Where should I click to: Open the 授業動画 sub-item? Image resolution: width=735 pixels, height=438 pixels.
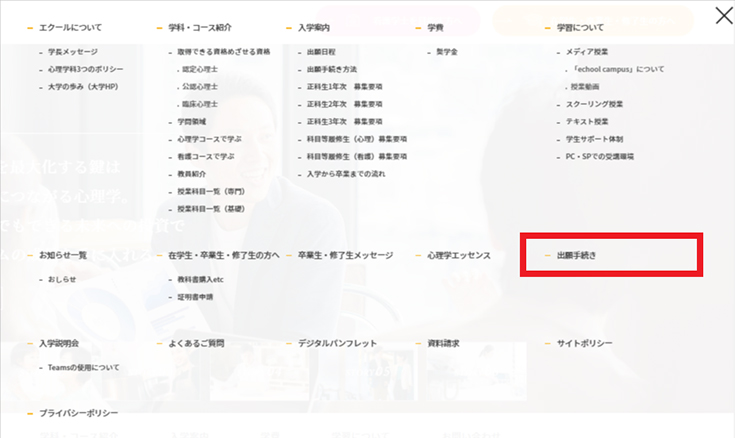(585, 86)
